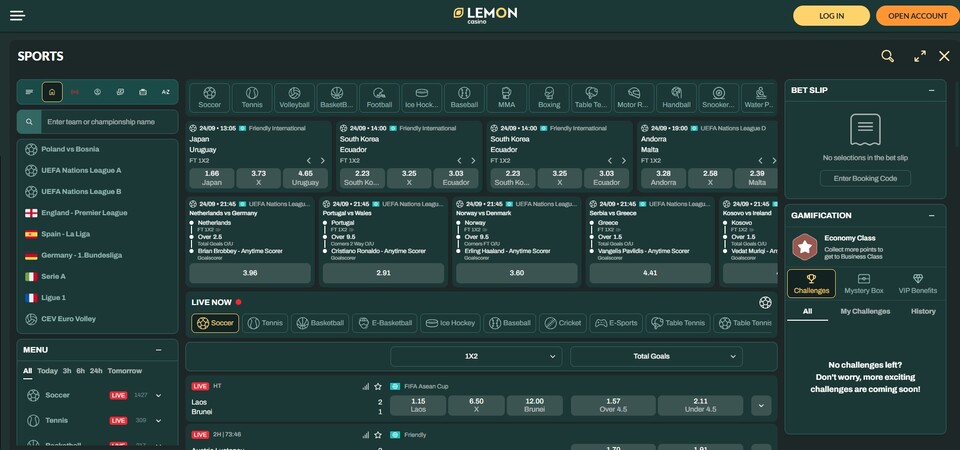Select Over 4.5 at 1.57 odds
Screen dimensions: 960x450
(613, 405)
